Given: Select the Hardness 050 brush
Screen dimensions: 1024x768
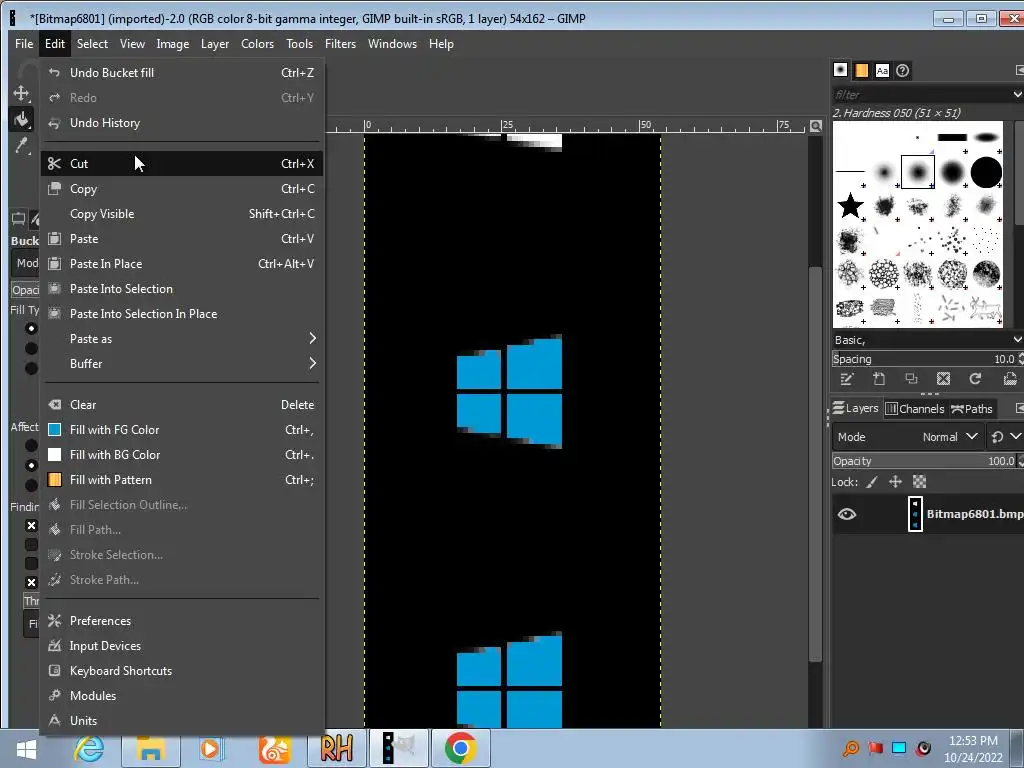Looking at the screenshot, I should click(918, 172).
